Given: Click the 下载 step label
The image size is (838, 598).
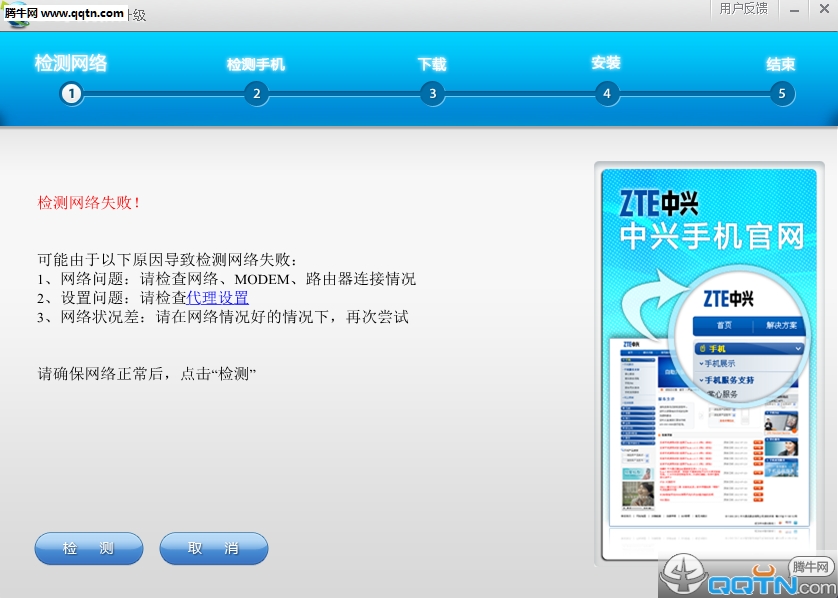Looking at the screenshot, I should pos(432,65).
